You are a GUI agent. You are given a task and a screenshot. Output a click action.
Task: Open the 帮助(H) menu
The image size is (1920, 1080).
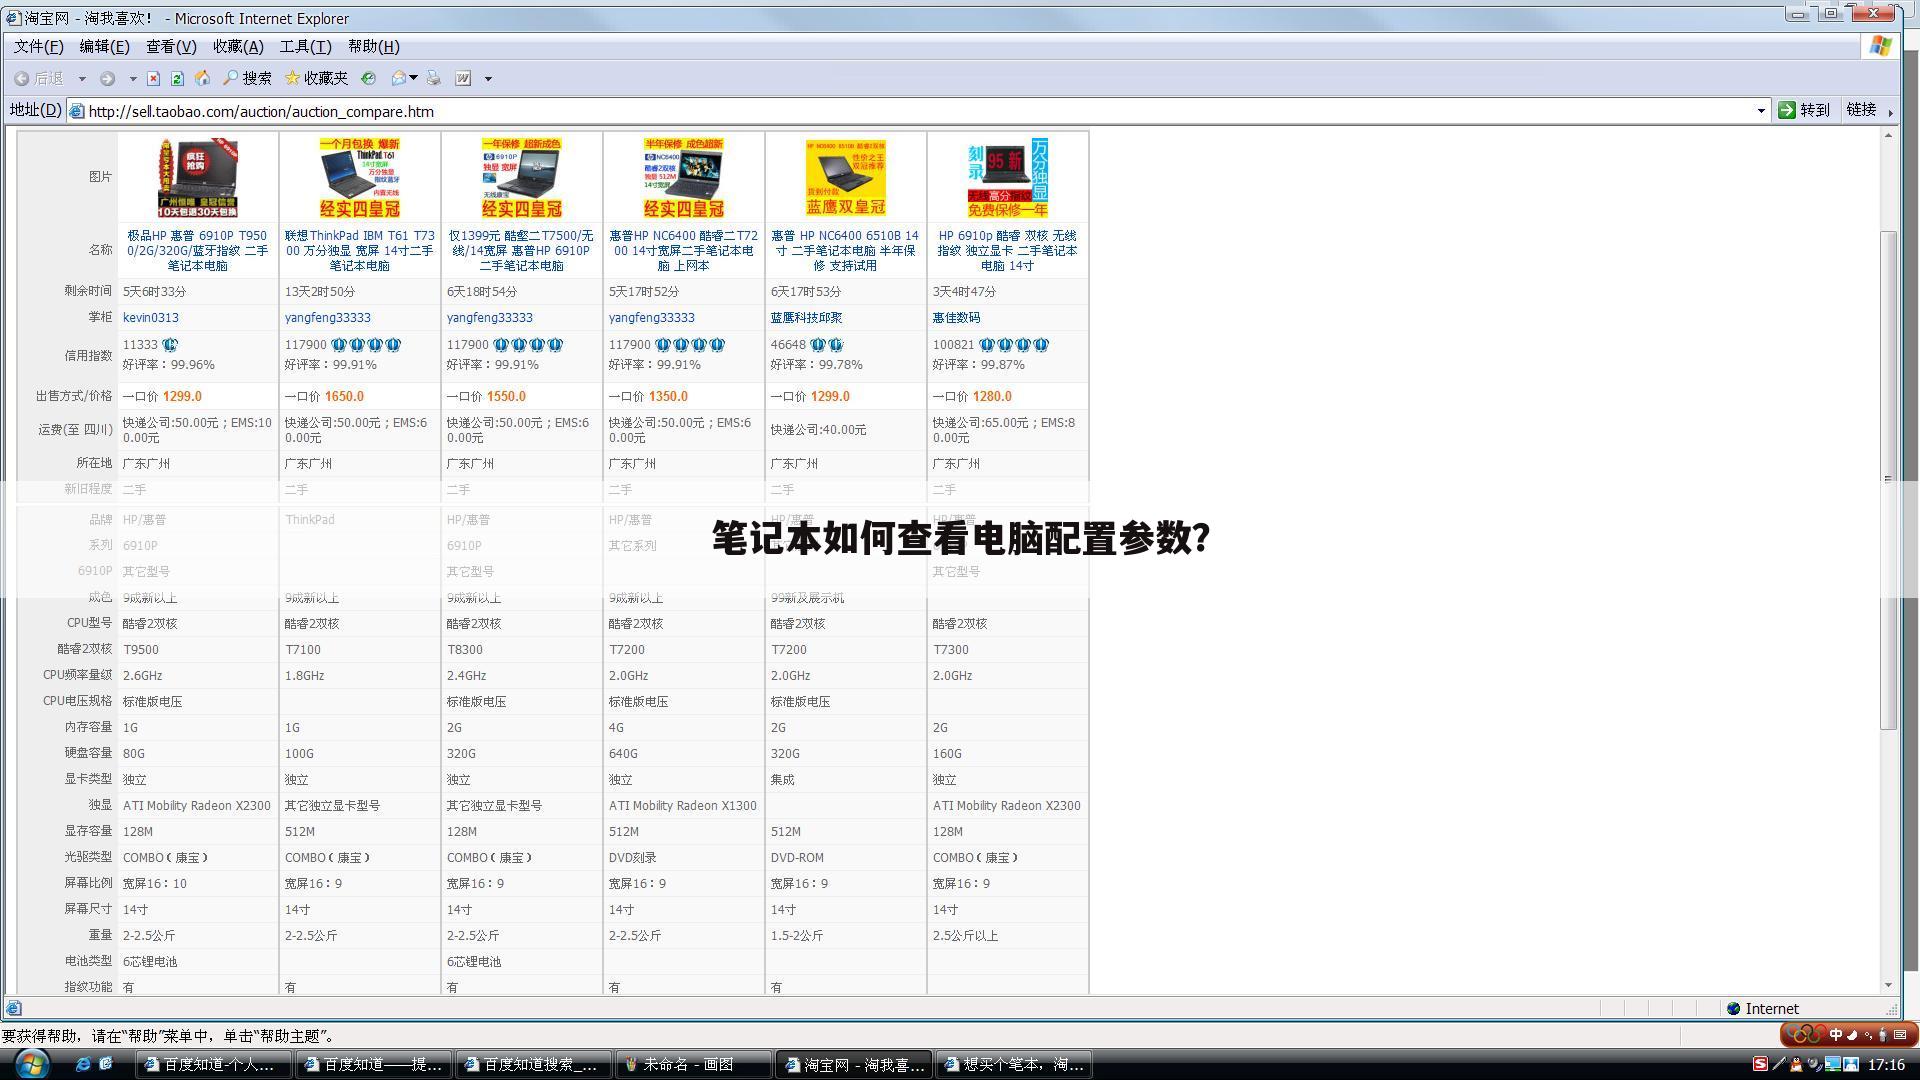(373, 46)
